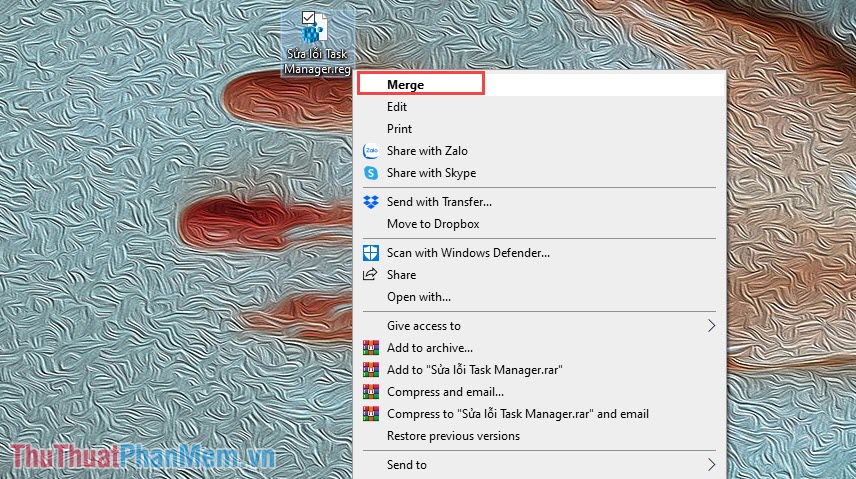Expand the Give access to submenu arrow
This screenshot has width=856, height=479.
711,326
